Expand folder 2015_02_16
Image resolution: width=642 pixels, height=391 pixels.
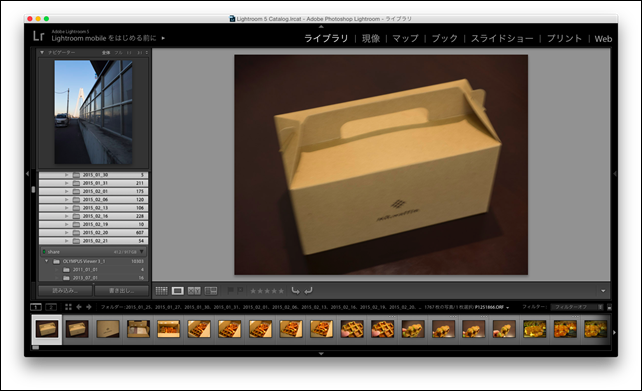coord(66,216)
